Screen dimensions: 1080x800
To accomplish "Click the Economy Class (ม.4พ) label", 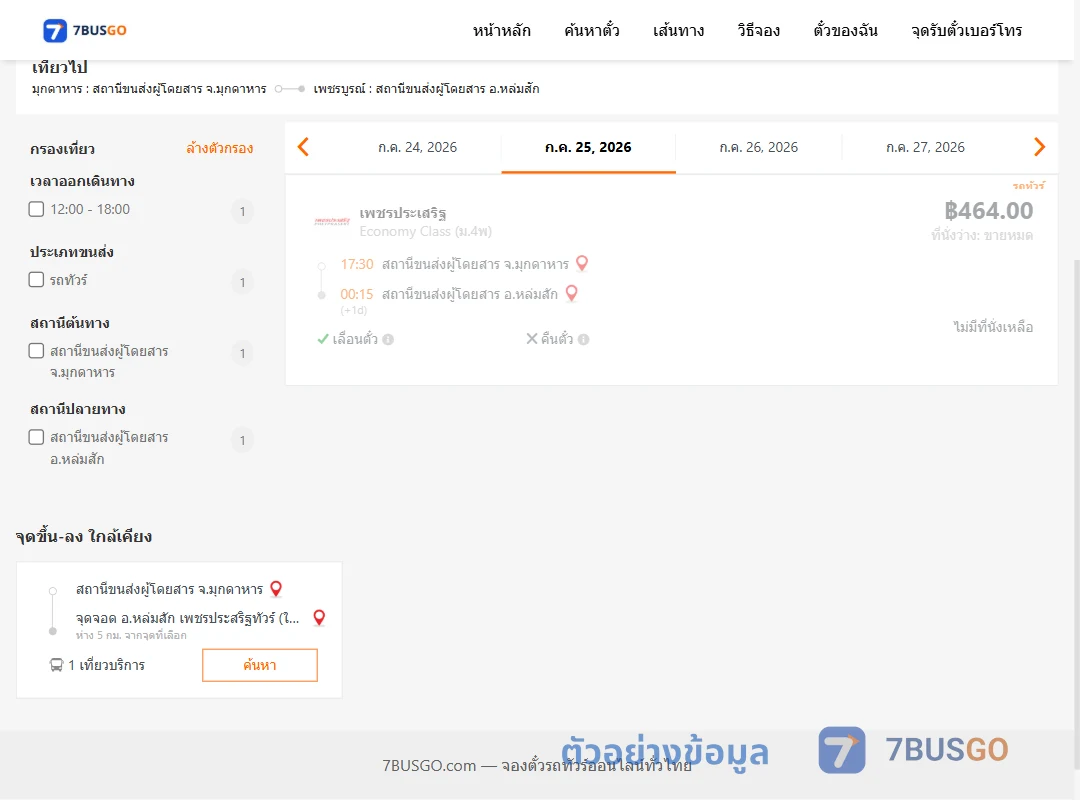I will tap(426, 232).
